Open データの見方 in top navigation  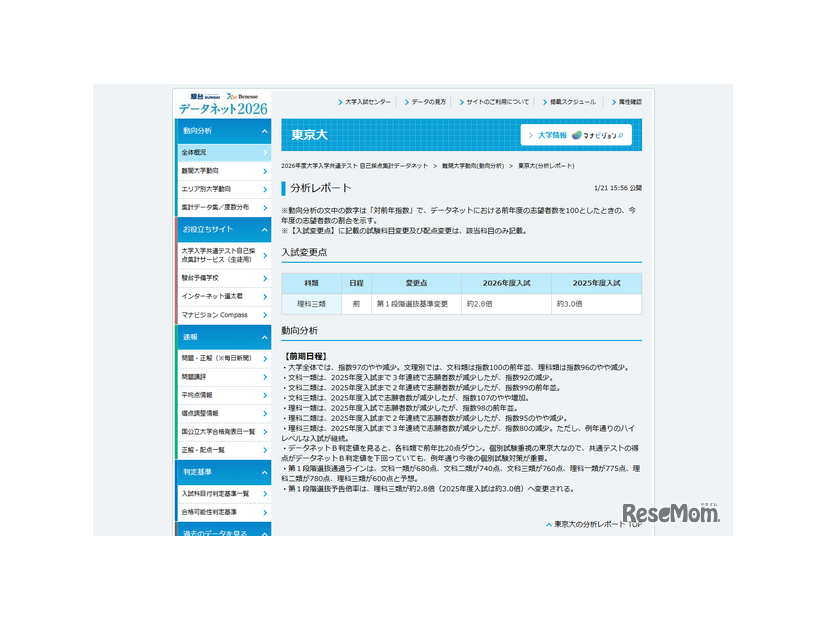click(x=428, y=102)
